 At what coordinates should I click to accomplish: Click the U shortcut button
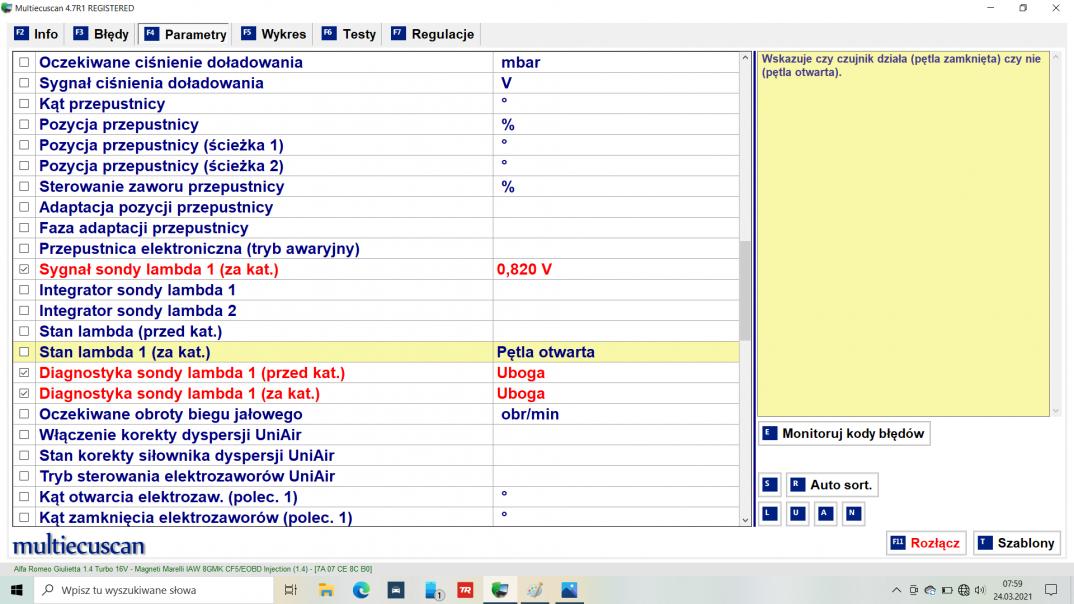pyautogui.click(x=796, y=514)
